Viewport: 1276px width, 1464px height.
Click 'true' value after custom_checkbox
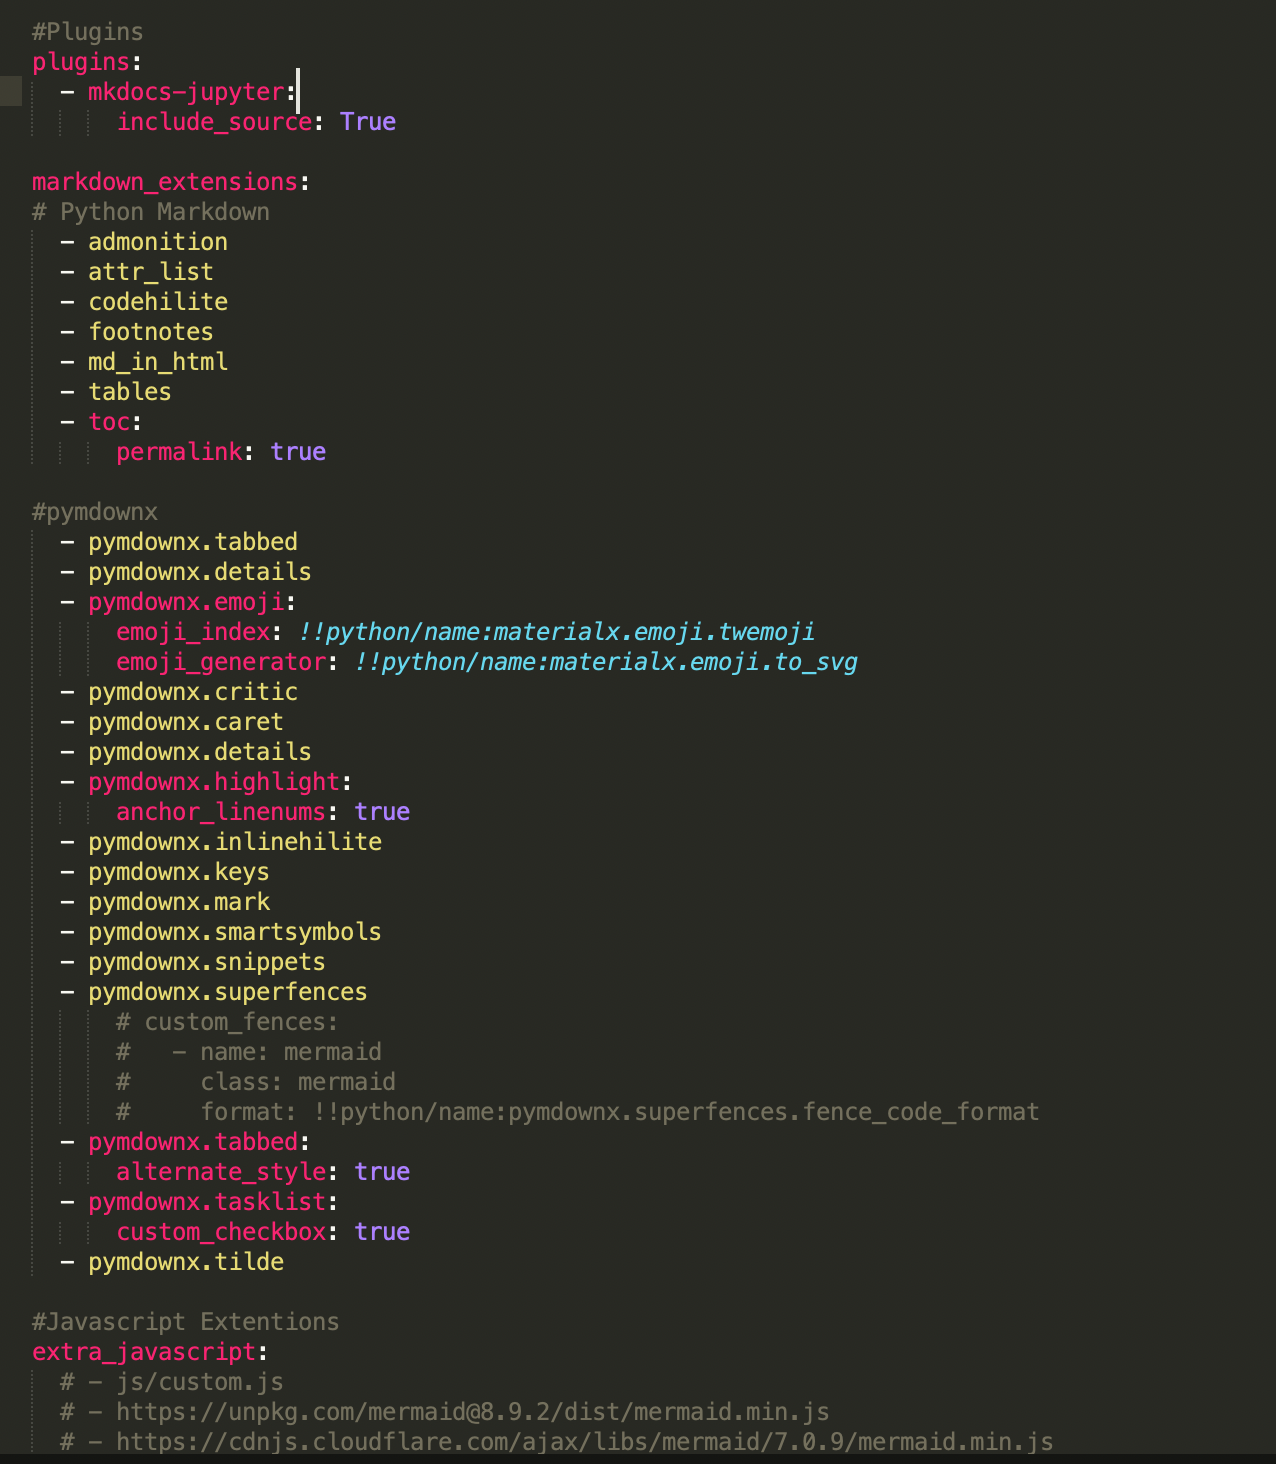click(x=382, y=1232)
